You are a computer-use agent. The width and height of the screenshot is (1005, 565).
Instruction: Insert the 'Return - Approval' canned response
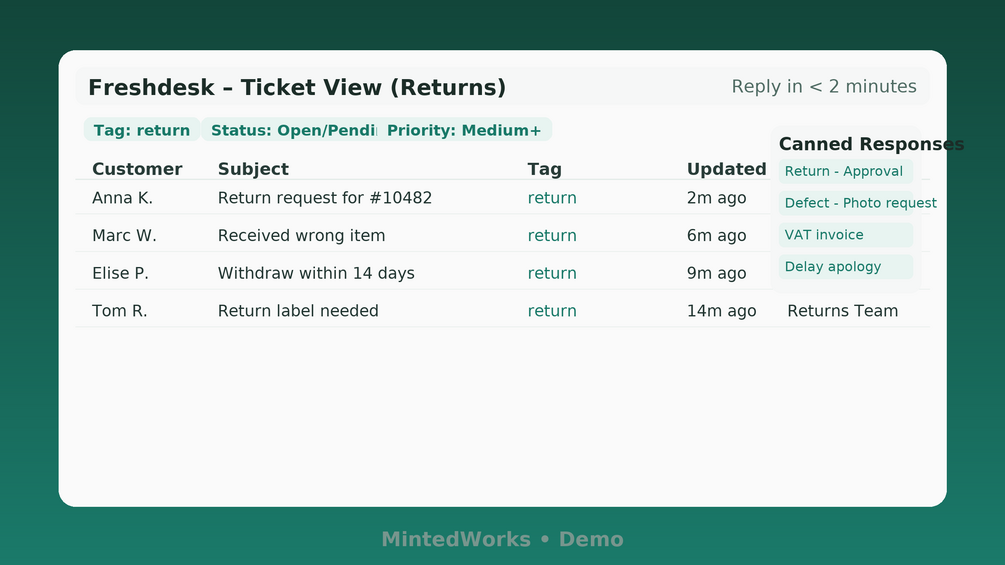(x=845, y=171)
